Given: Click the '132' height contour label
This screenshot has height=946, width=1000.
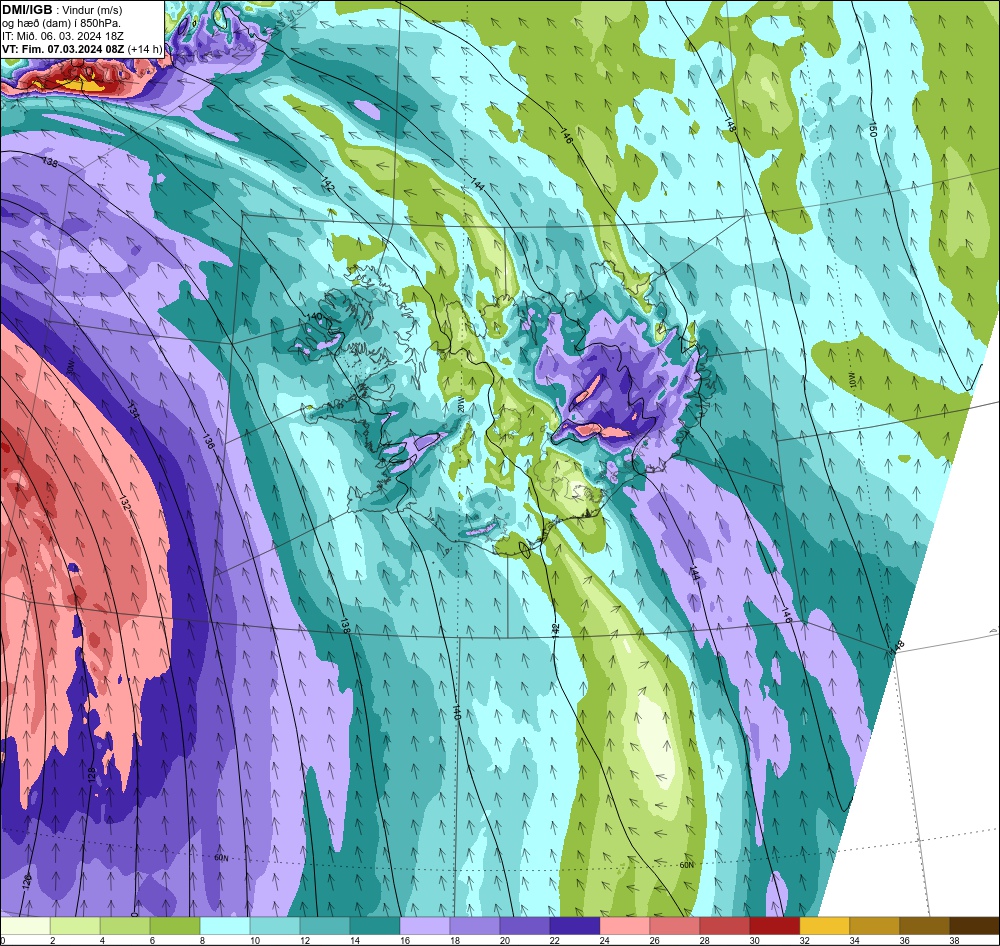Looking at the screenshot, I should click(x=124, y=503).
